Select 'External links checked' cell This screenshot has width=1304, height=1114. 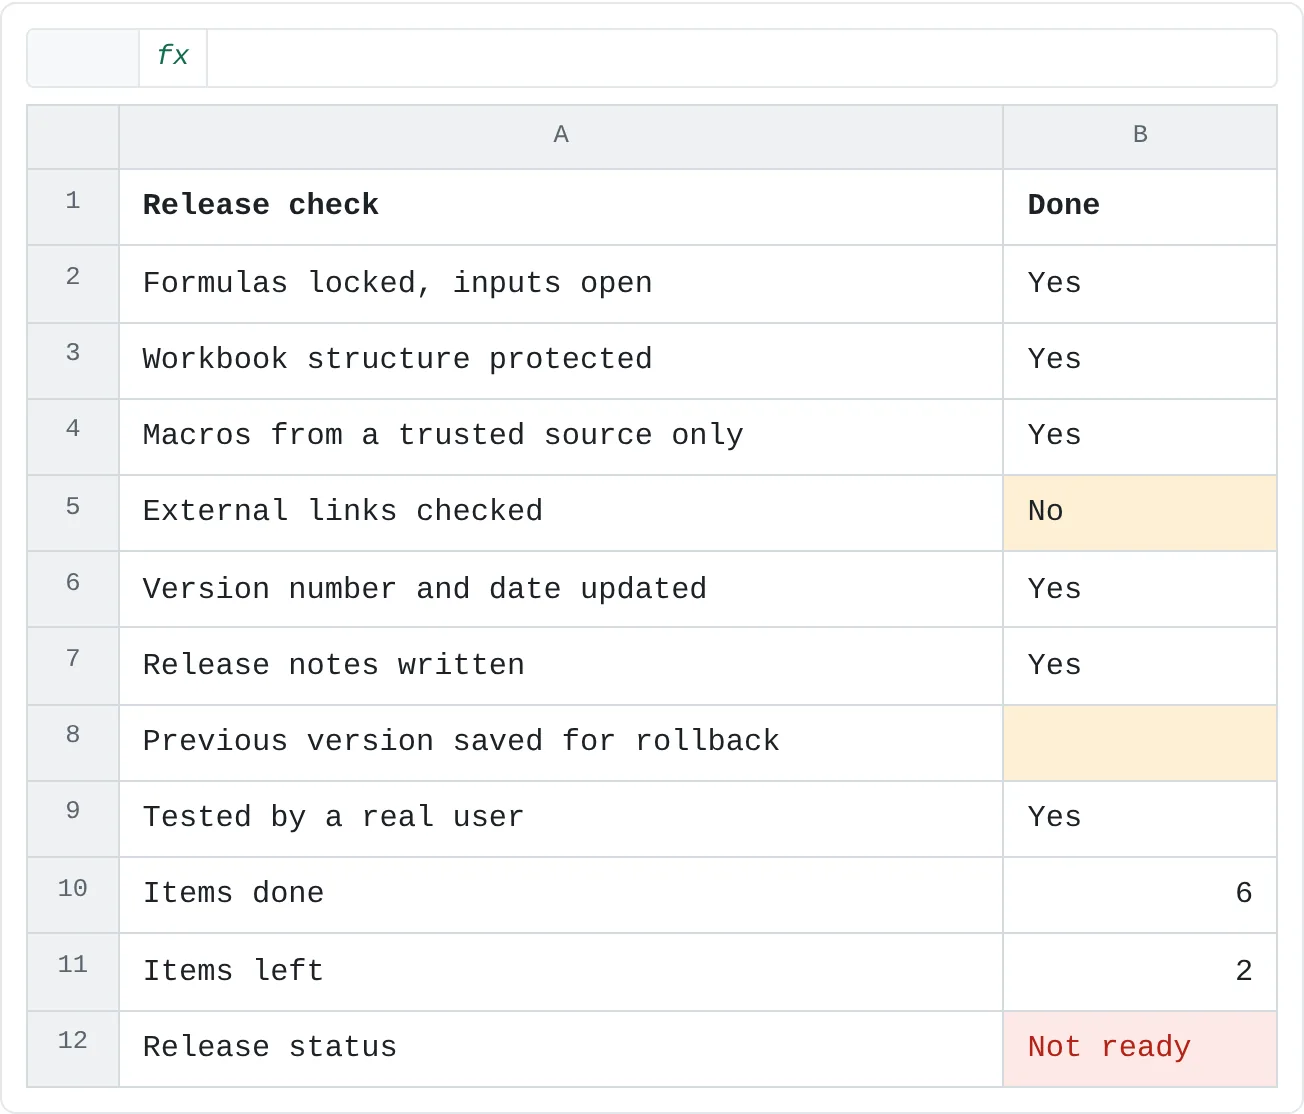point(561,513)
